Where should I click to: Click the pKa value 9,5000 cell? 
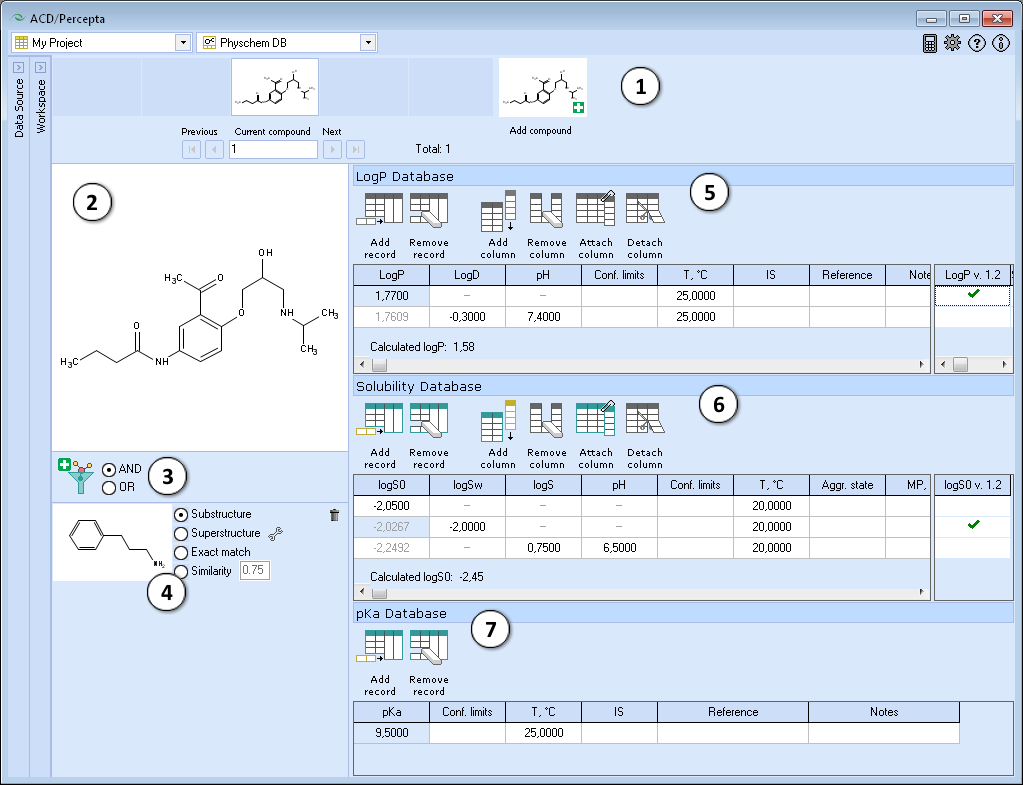(x=391, y=733)
